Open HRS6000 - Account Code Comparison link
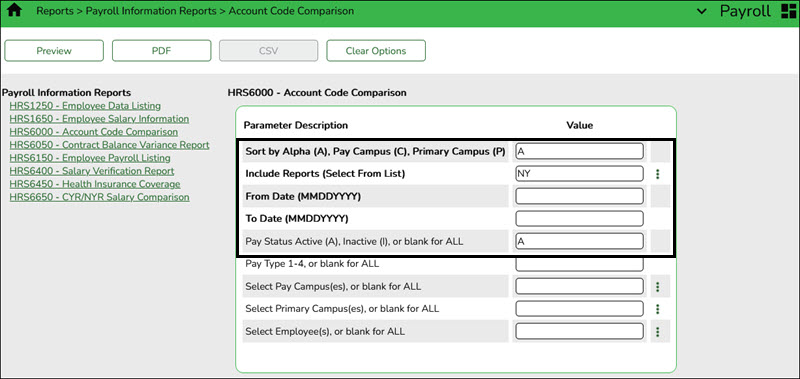The height and width of the screenshot is (379, 800). coord(94,132)
